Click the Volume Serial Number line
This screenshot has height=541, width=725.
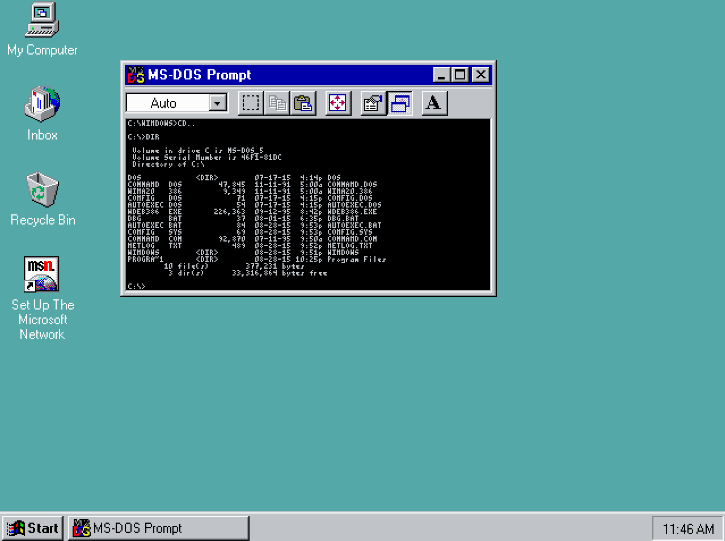[207, 157]
